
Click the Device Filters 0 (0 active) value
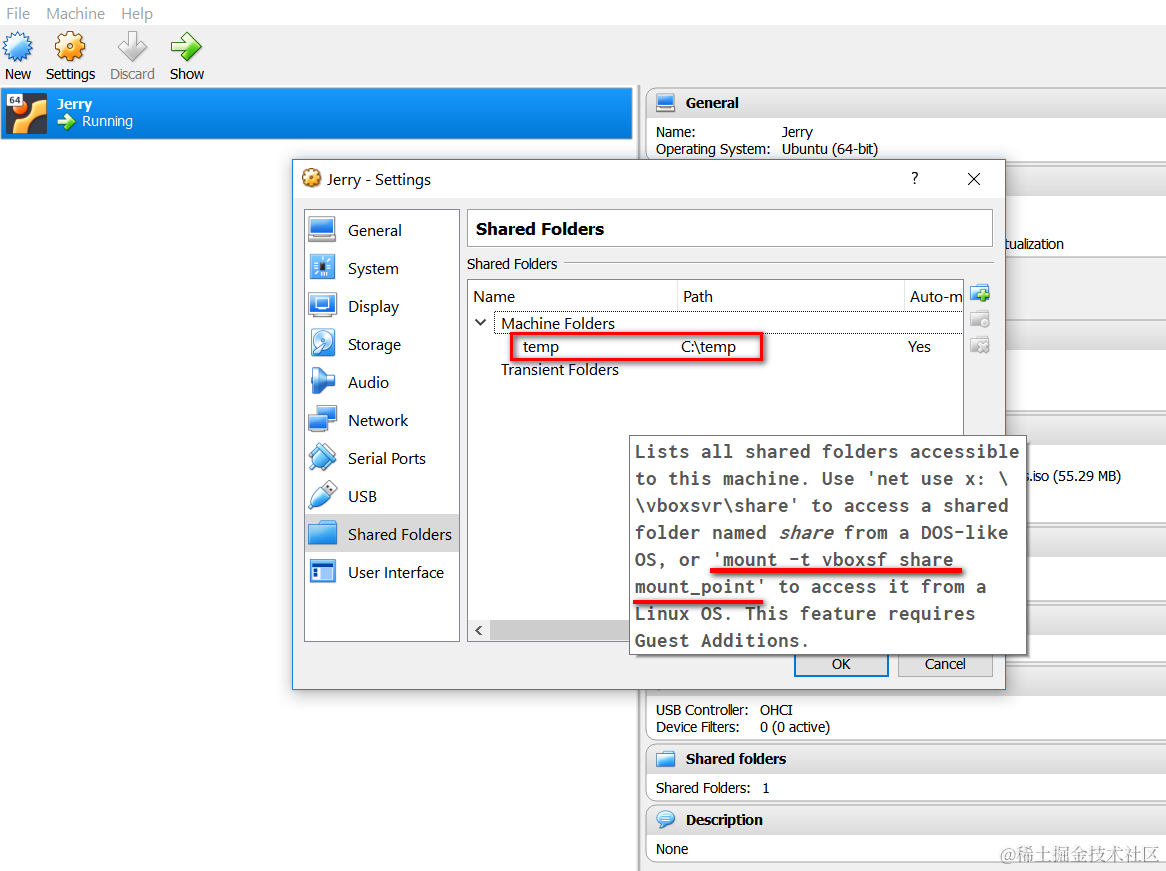click(794, 727)
